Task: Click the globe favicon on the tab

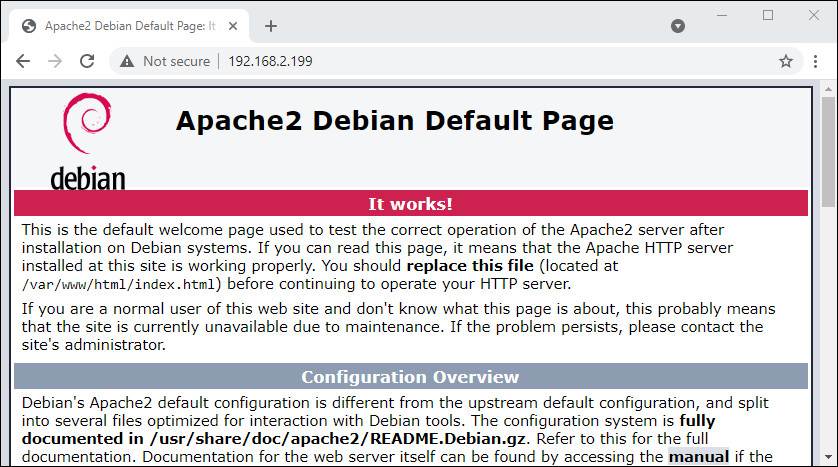Action: pyautogui.click(x=29, y=26)
